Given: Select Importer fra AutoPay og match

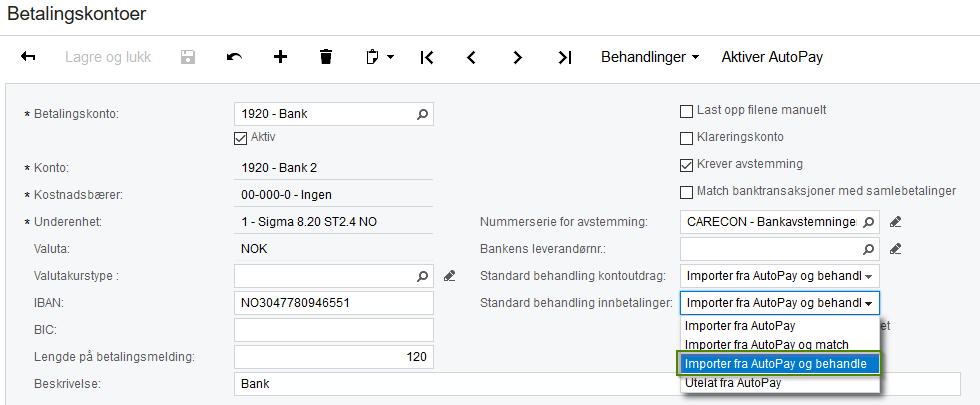Looking at the screenshot, I should pyautogui.click(x=779, y=344).
